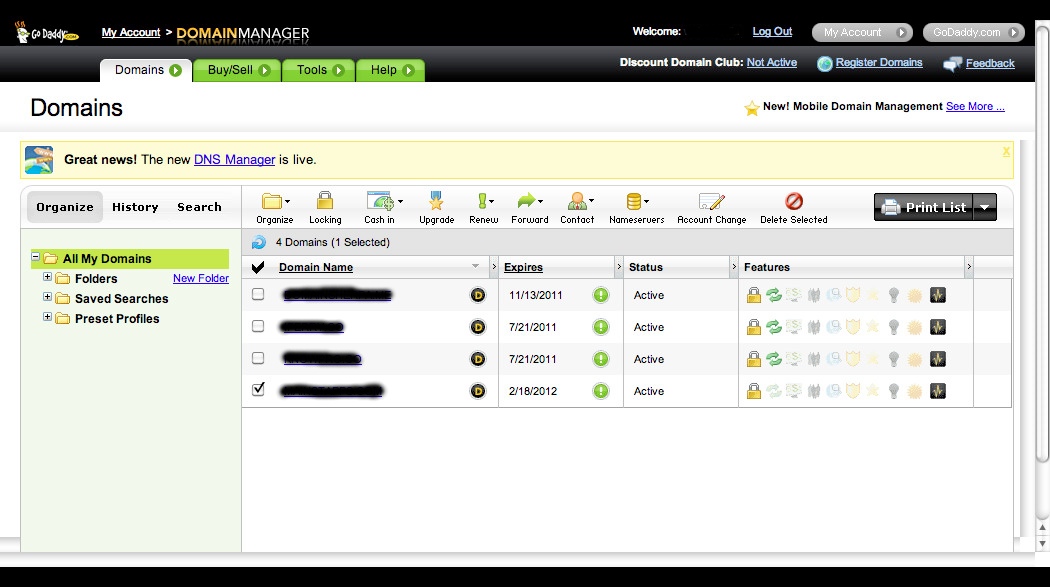
Task: Sort by the Domain Name column header
Action: [315, 267]
